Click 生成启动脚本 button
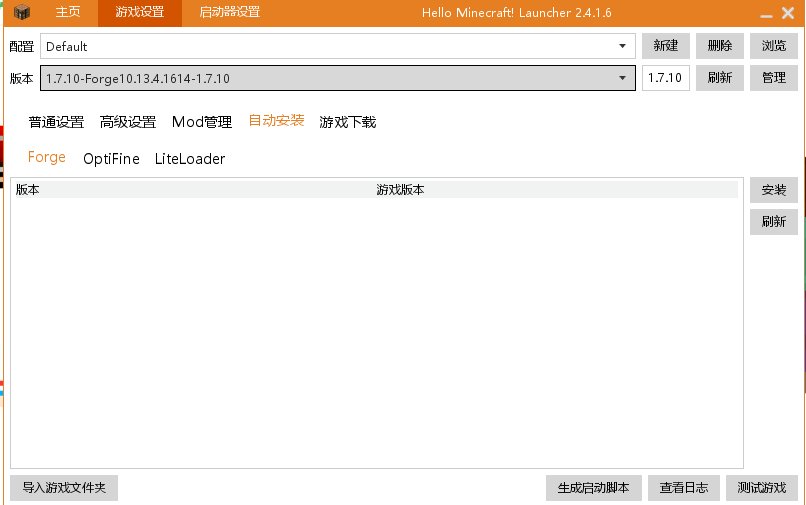Viewport: 806px width, 505px height. pyautogui.click(x=594, y=488)
